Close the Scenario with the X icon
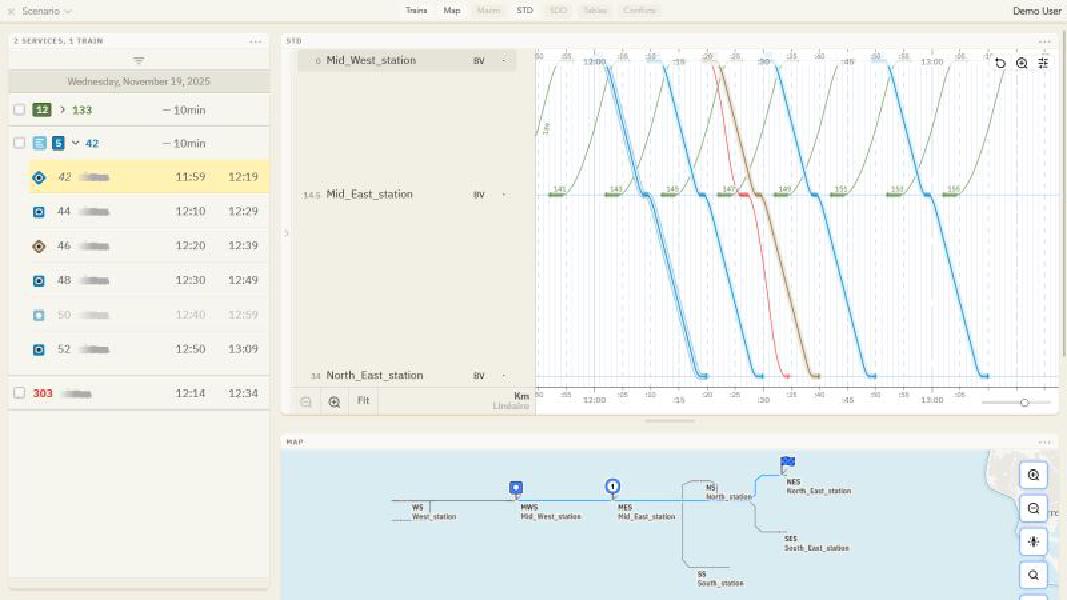This screenshot has height=600, width=1067. coord(11,12)
